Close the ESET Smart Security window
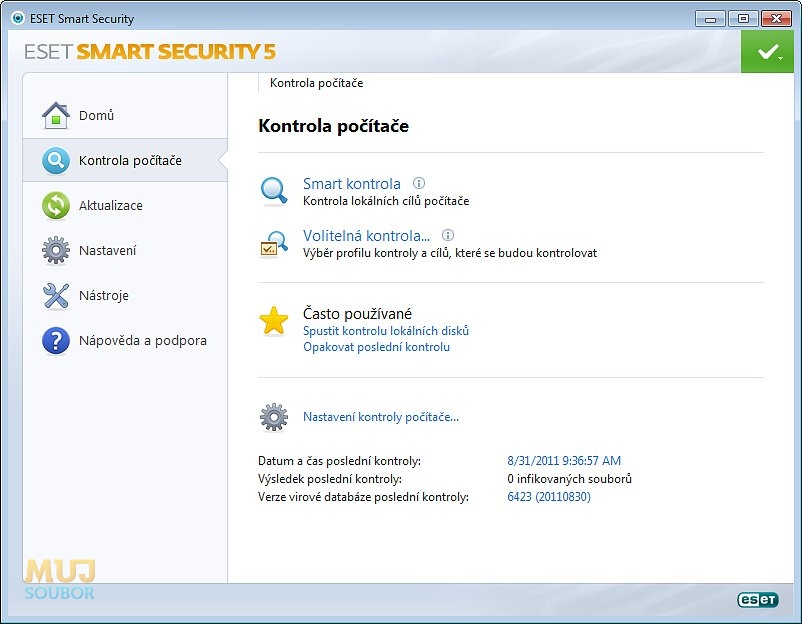The image size is (802, 624). pos(776,19)
